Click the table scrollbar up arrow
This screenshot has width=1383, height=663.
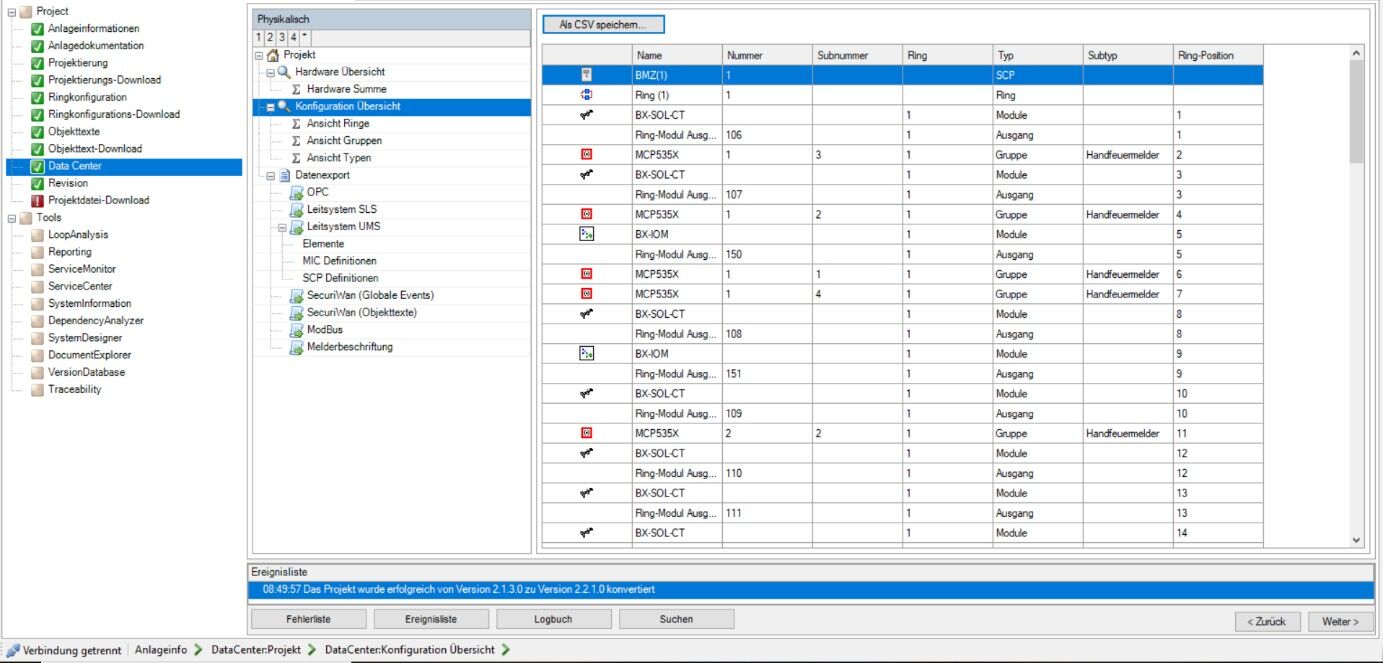[x=1356, y=52]
